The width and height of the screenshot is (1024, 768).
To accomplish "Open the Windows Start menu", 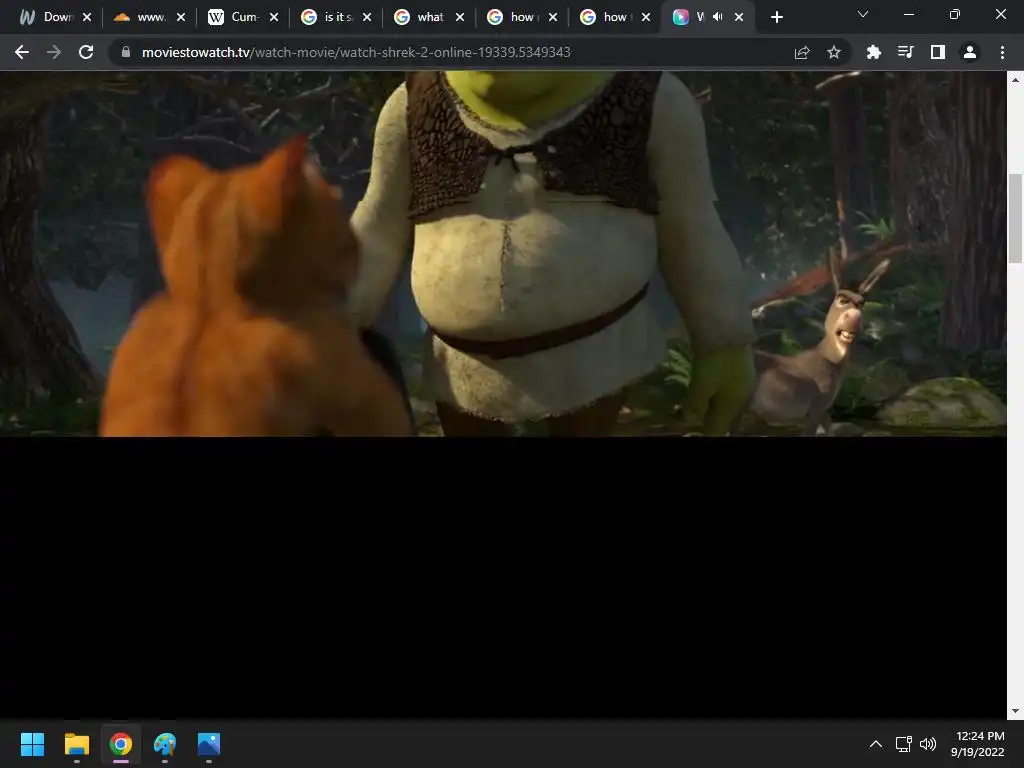I will coord(32,744).
